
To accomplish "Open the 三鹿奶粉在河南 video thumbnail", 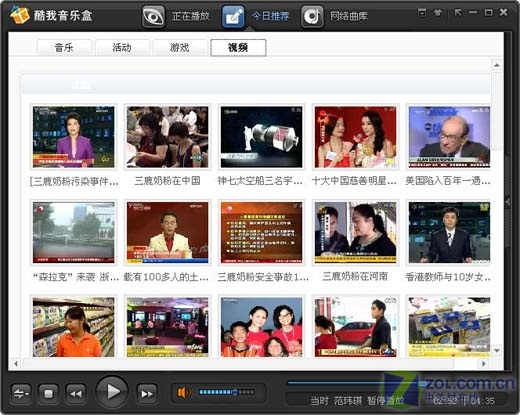I will 356,233.
